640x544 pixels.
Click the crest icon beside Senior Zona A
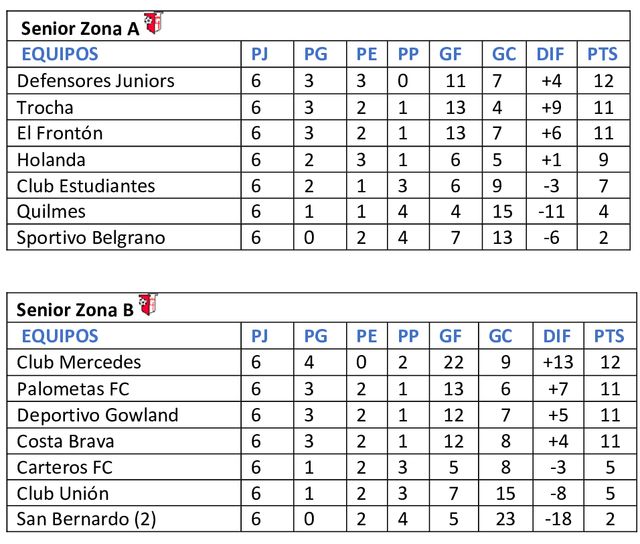point(153,24)
